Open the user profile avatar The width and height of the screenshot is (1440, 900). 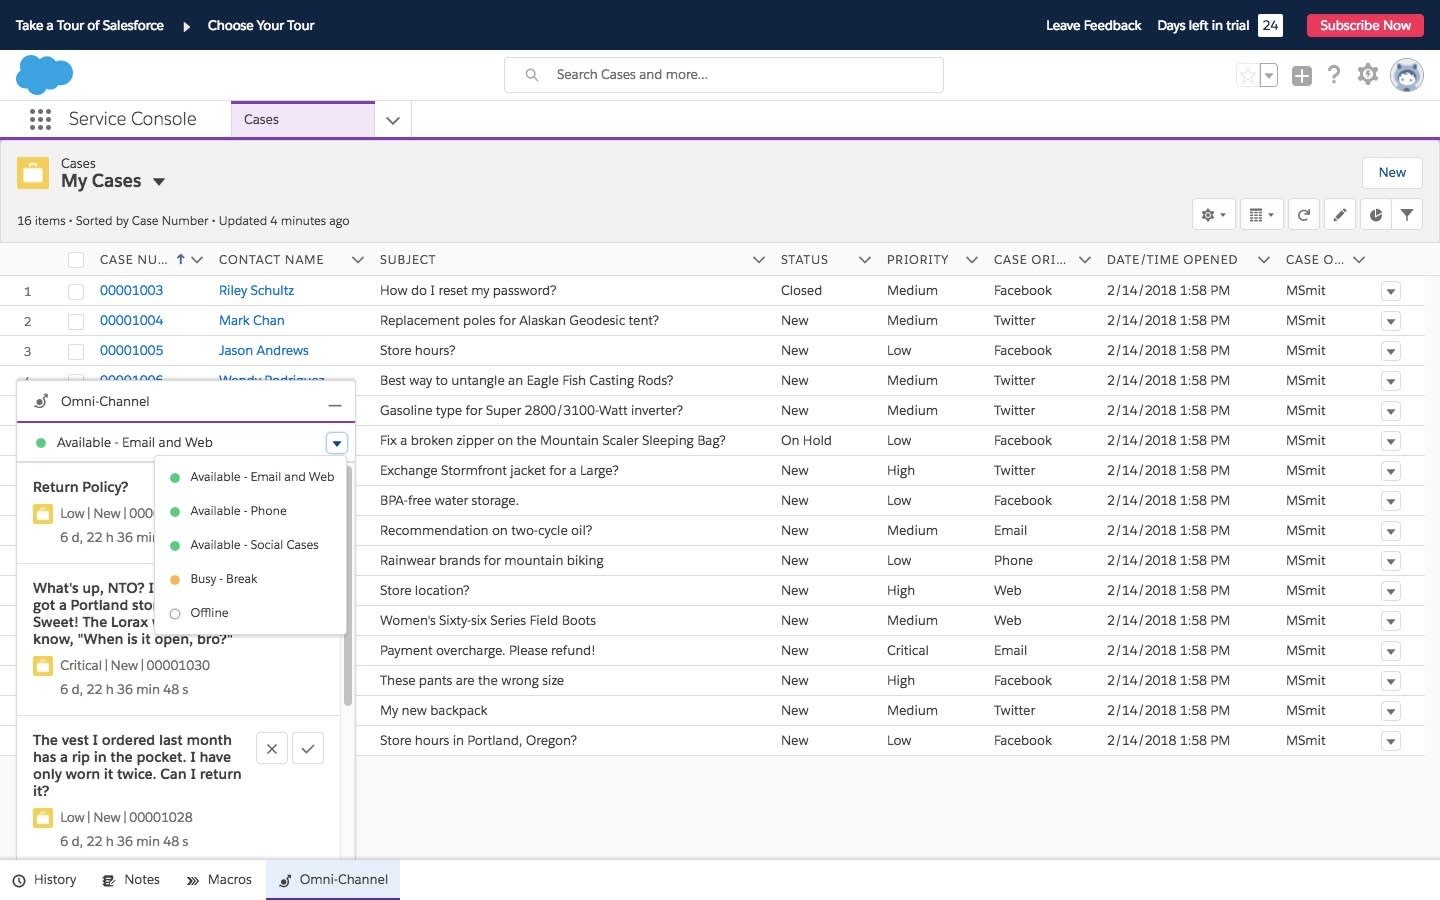coord(1407,75)
